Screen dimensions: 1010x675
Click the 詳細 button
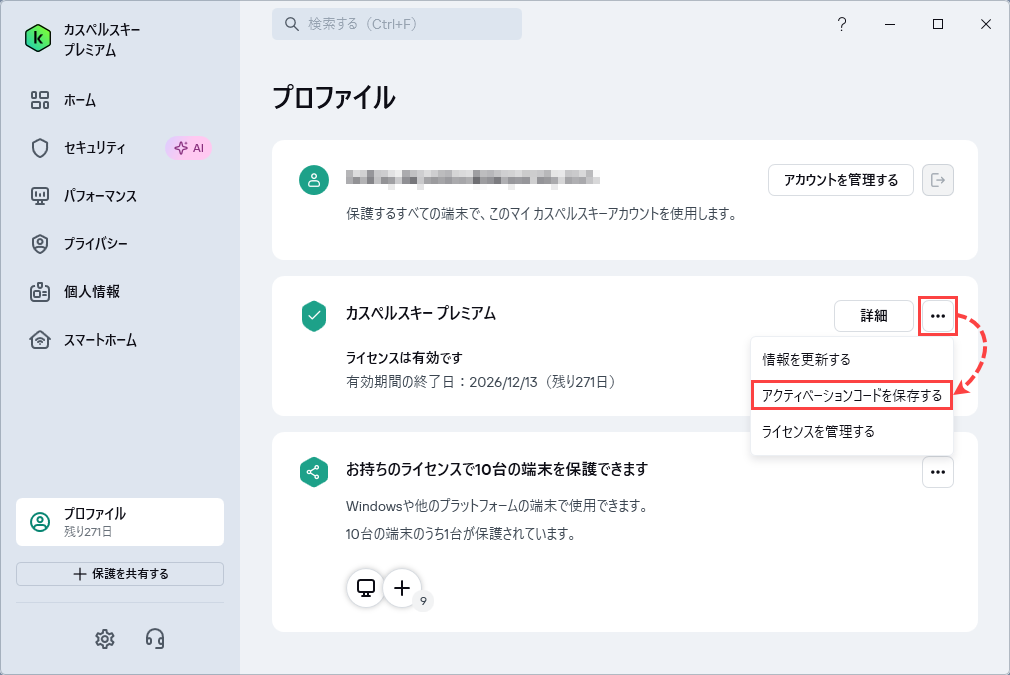(x=874, y=316)
